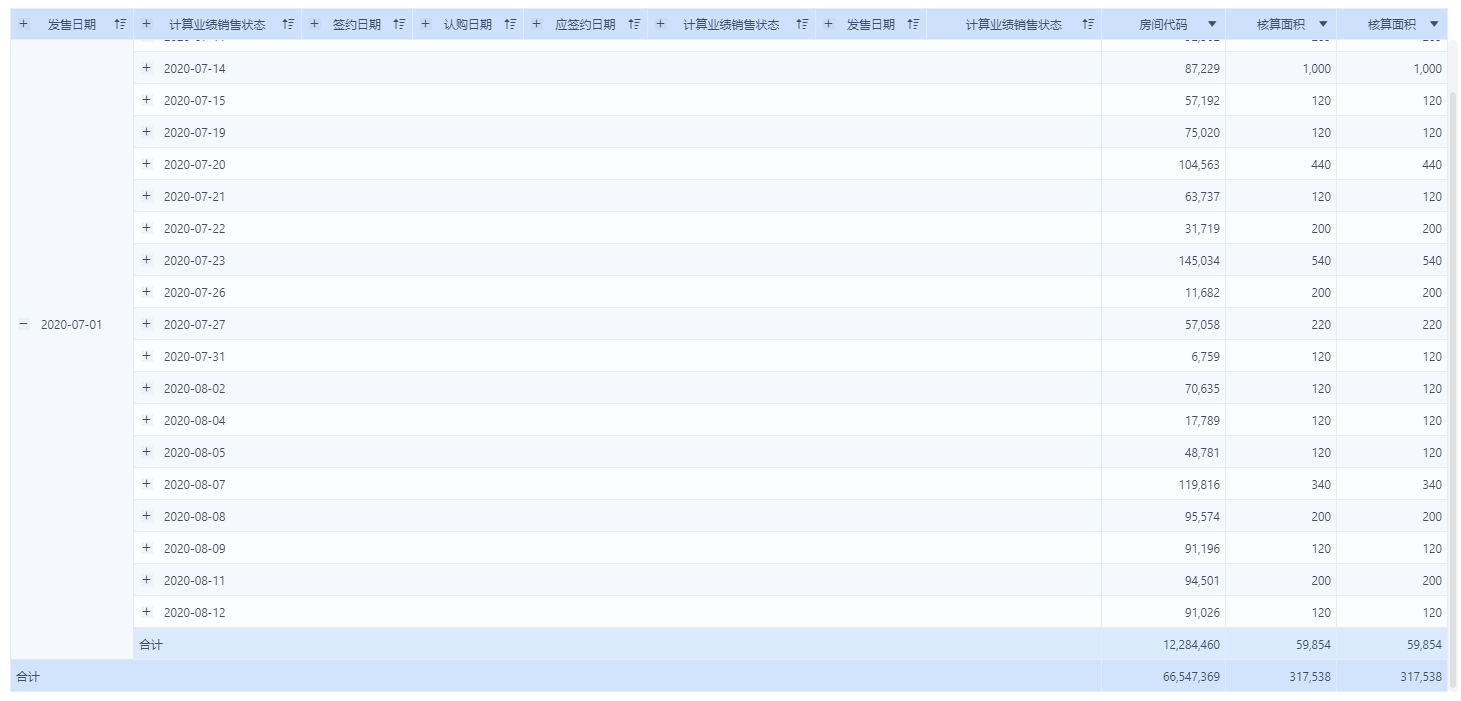
Task: Select the 145,034 value cell
Action: (1164, 260)
